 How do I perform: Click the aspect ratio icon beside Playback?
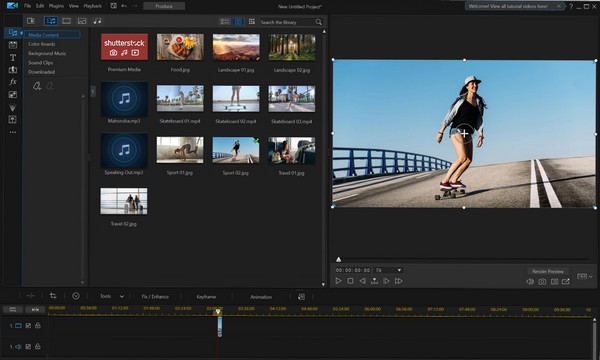(x=114, y=6)
